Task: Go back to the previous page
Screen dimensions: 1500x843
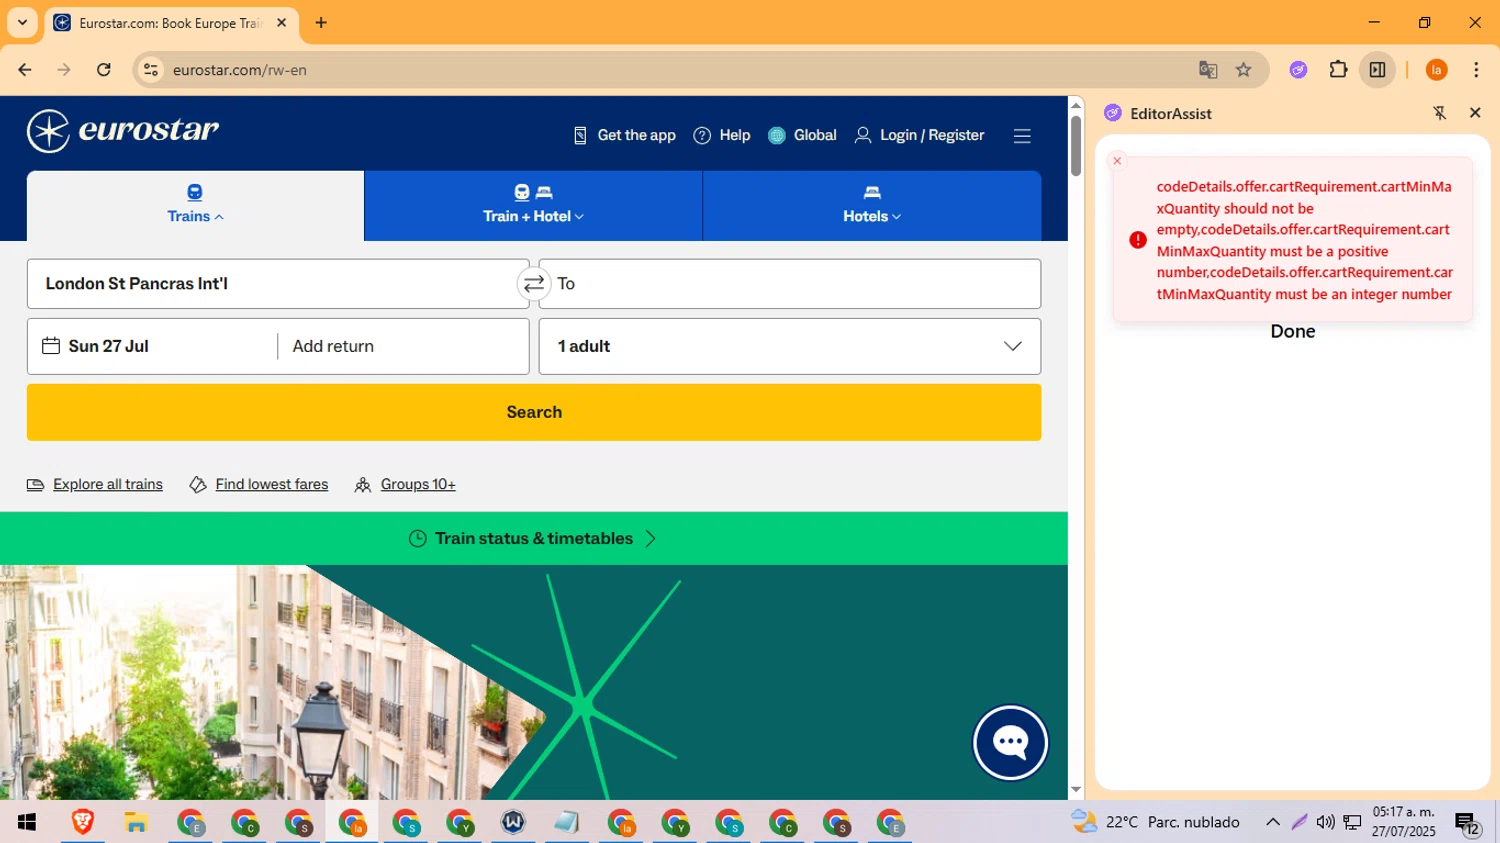Action: click(x=25, y=70)
